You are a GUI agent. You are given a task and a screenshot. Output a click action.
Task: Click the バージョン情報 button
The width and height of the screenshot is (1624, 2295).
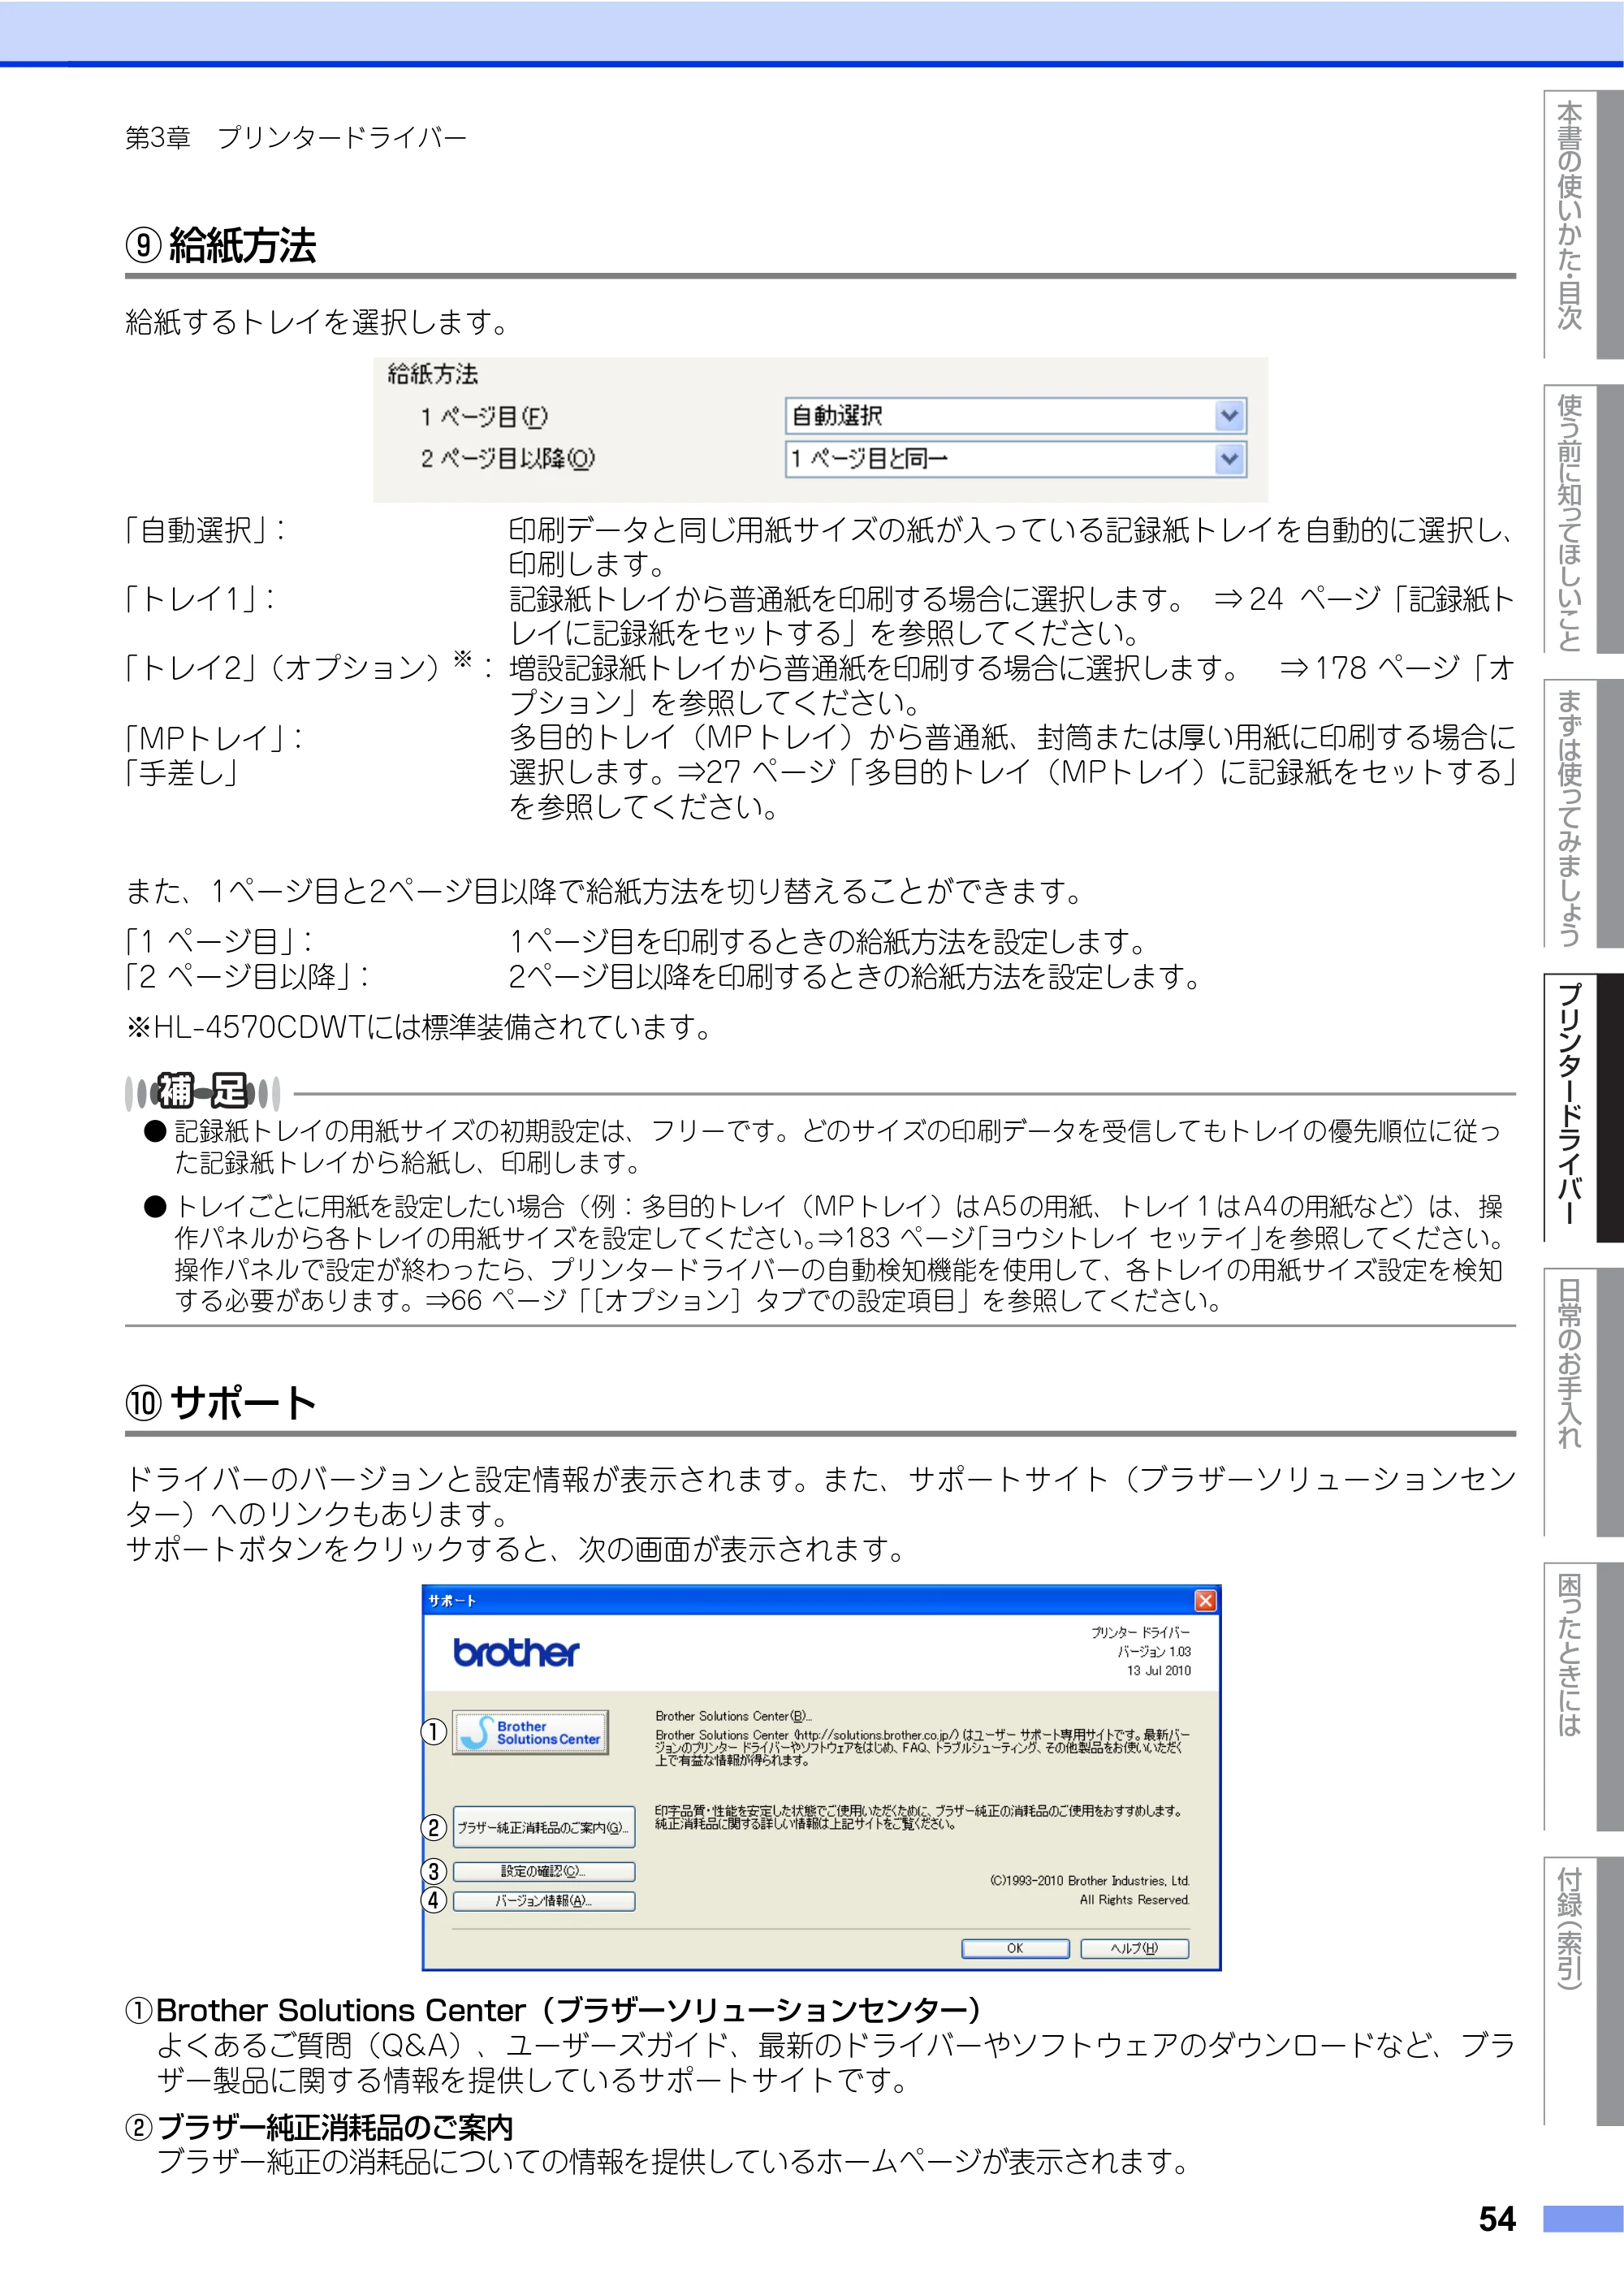click(544, 1901)
